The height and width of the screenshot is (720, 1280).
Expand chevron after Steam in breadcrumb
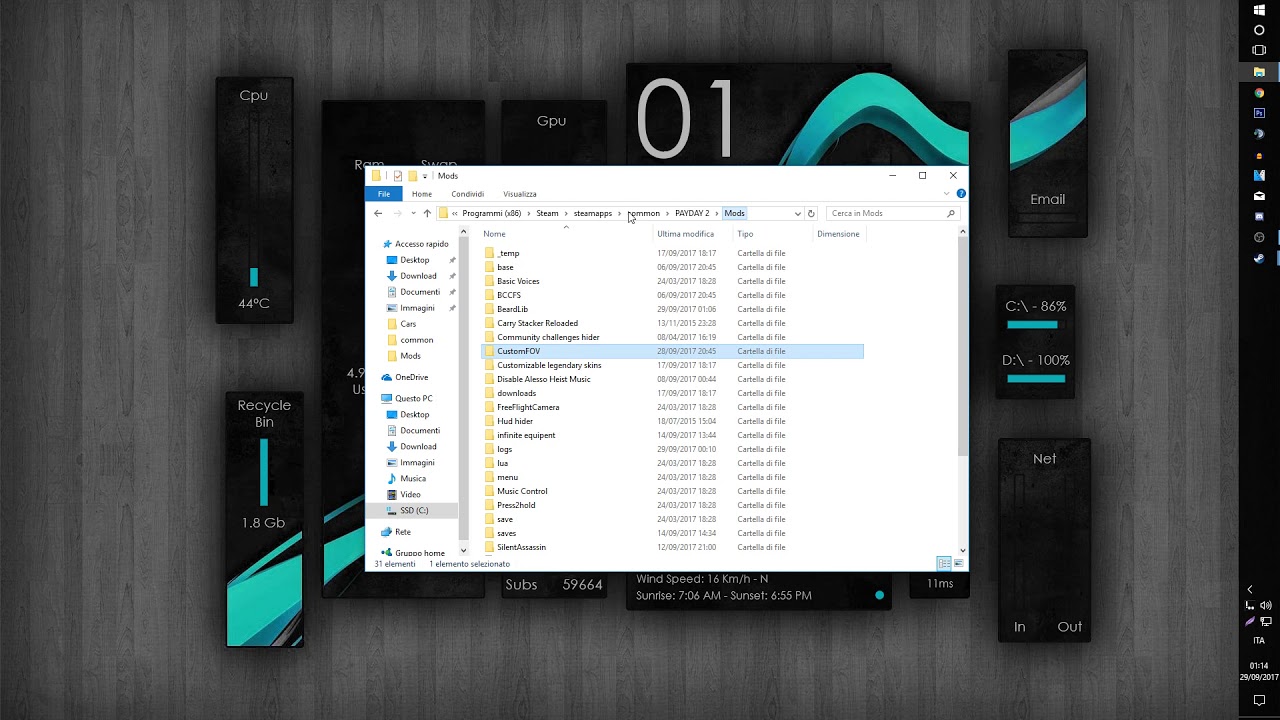pos(566,213)
